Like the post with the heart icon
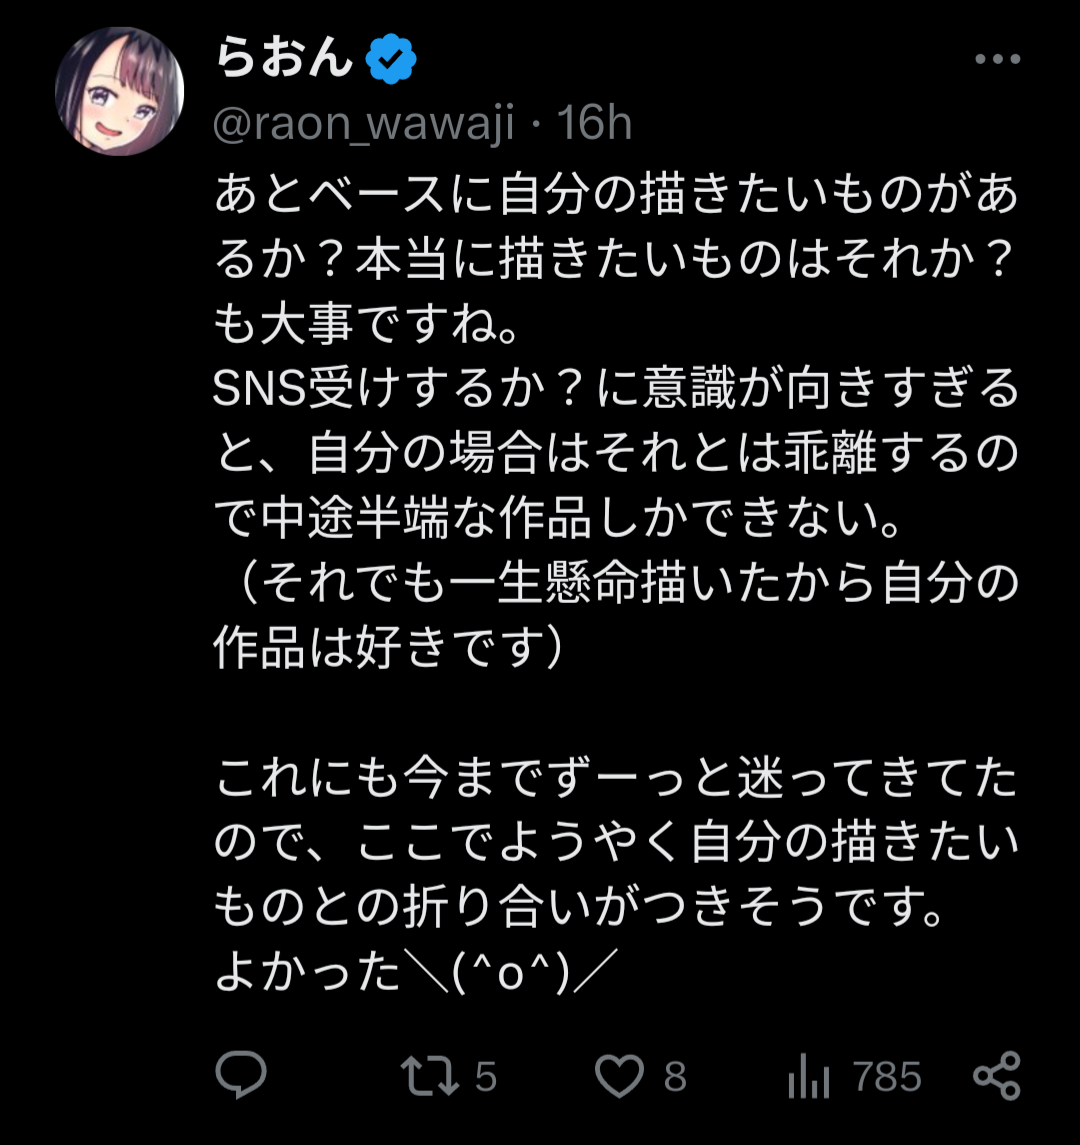Image resolution: width=1080 pixels, height=1145 pixels. [619, 1077]
